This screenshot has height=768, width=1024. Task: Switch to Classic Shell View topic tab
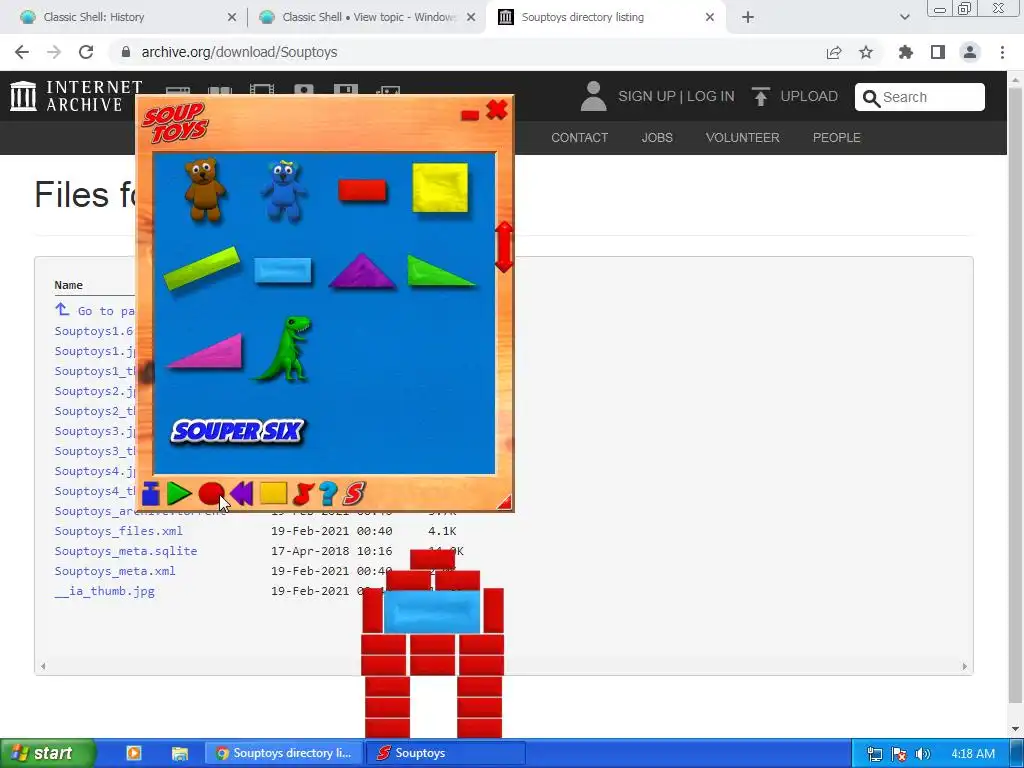pos(367,17)
